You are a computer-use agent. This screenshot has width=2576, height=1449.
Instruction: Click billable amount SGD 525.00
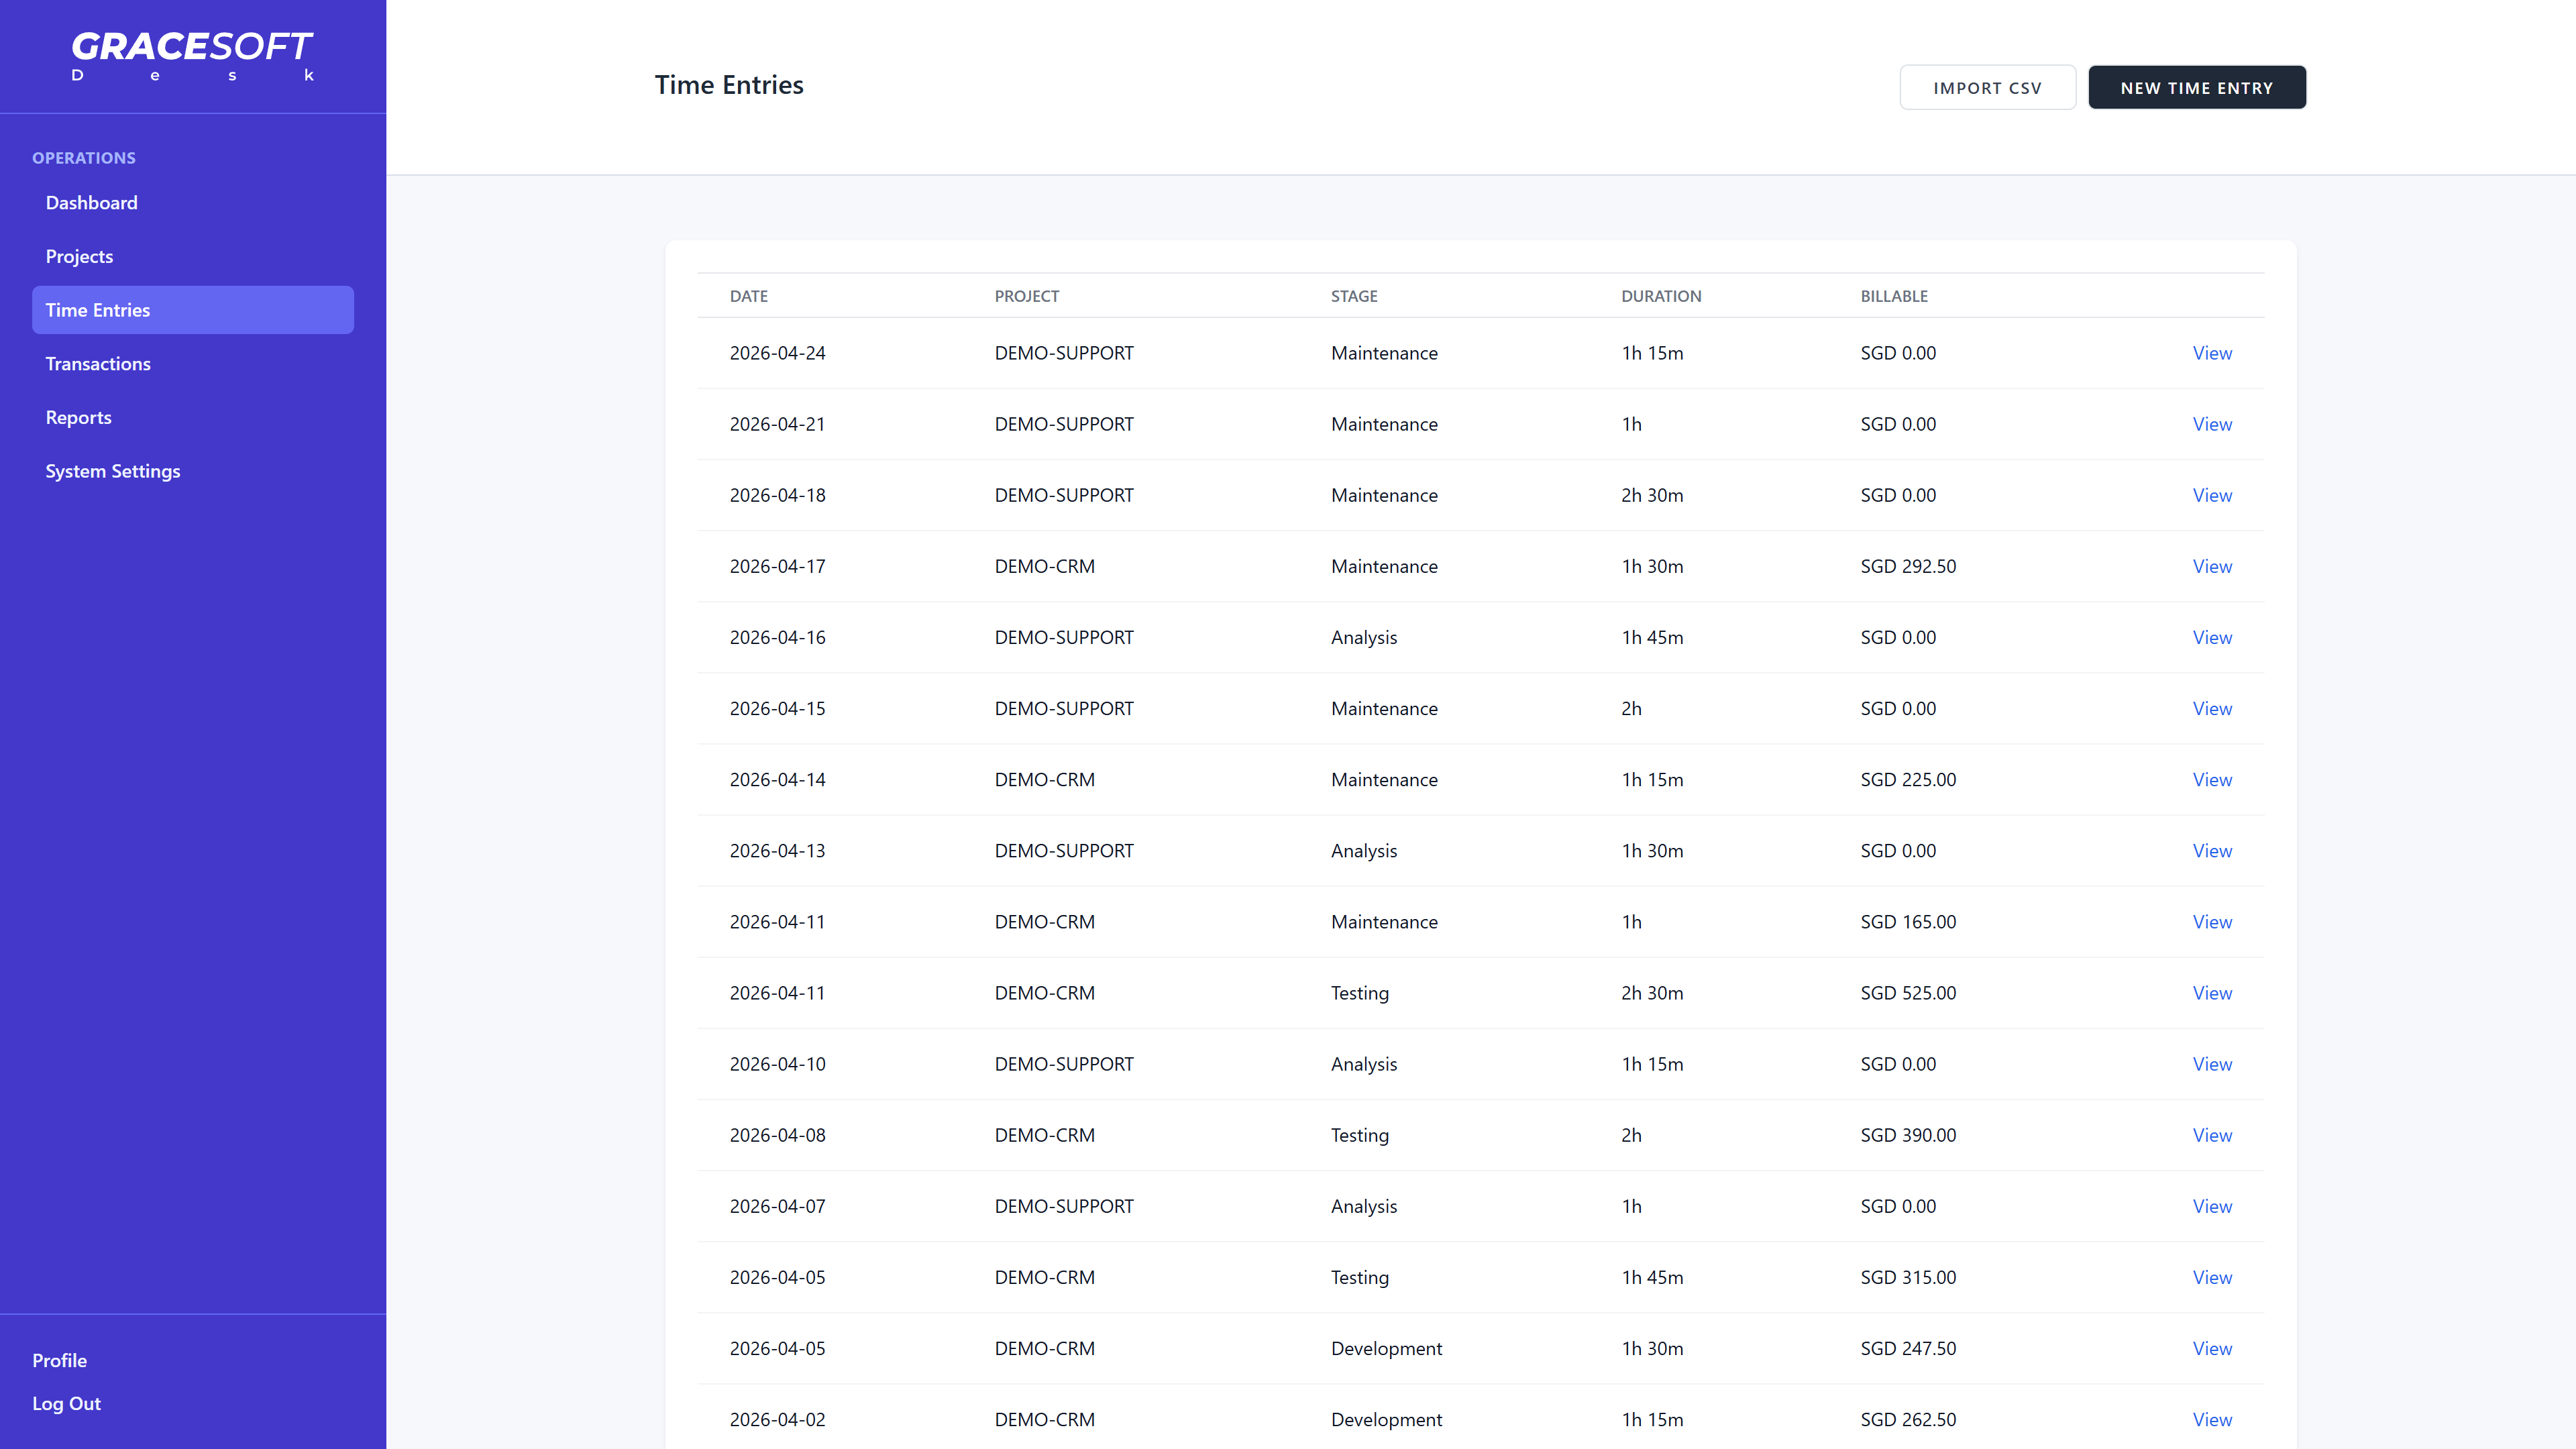[1908, 993]
